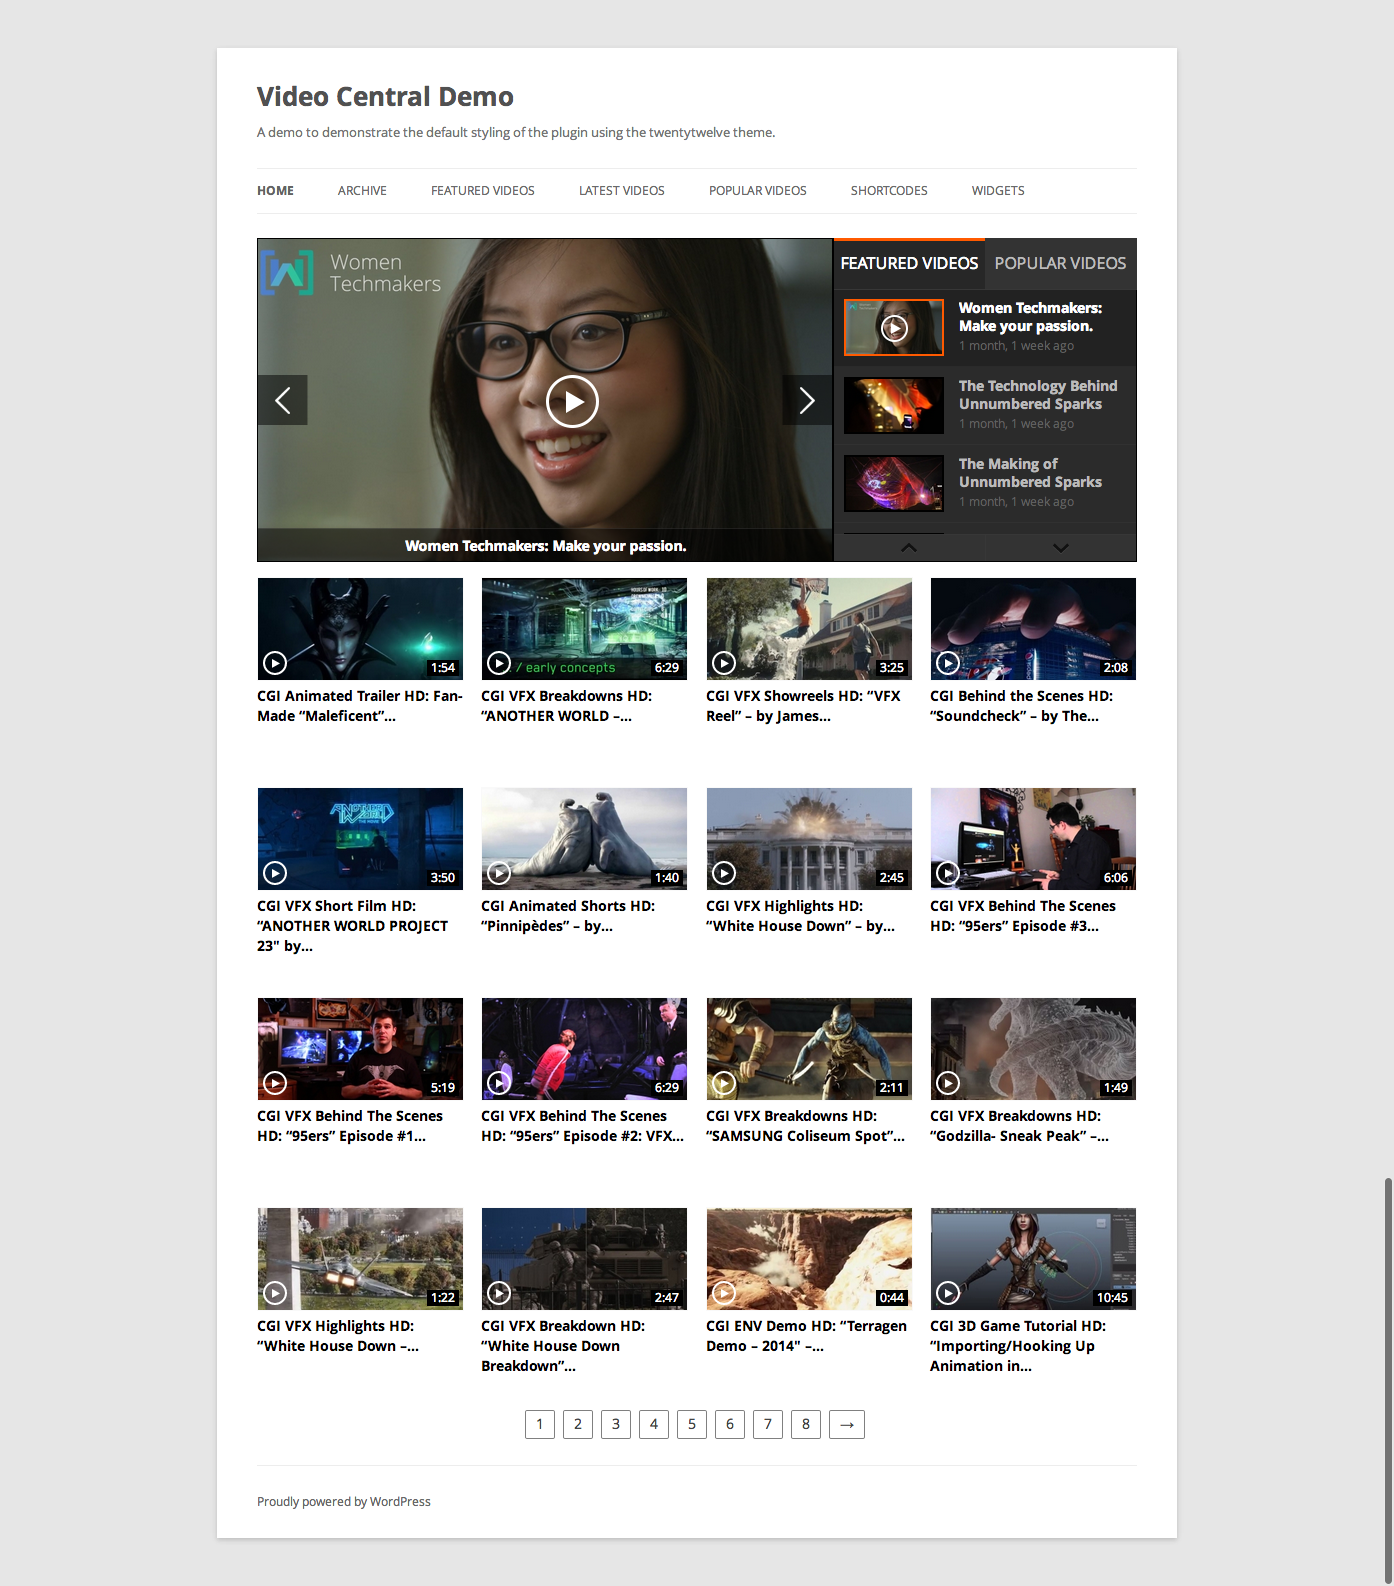Open CGI Animated Trailer Maleficent title link
The height and width of the screenshot is (1586, 1394).
360,706
